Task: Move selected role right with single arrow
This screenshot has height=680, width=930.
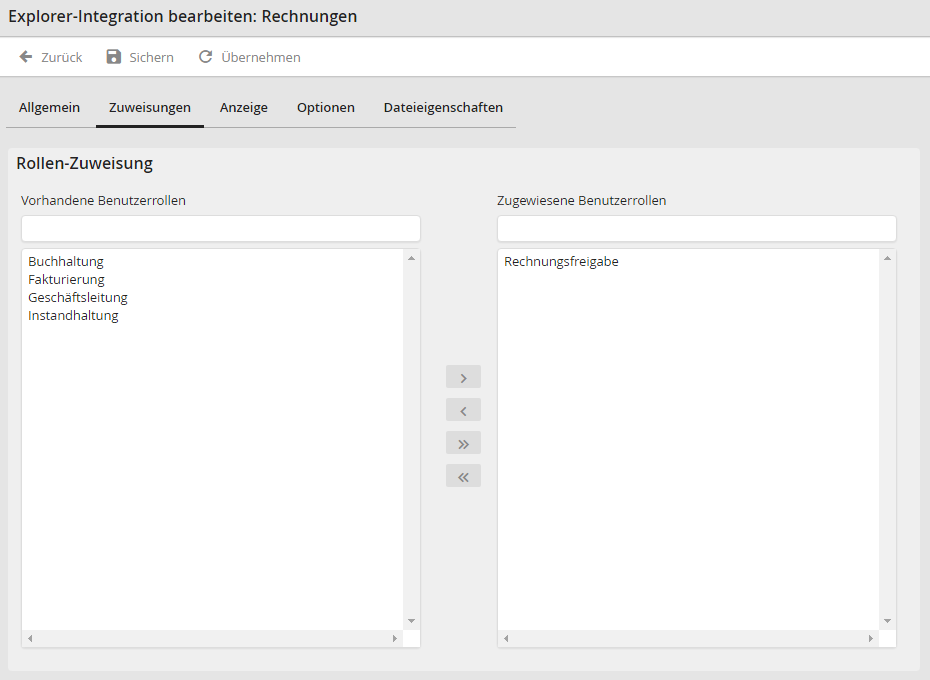Action: point(463,377)
